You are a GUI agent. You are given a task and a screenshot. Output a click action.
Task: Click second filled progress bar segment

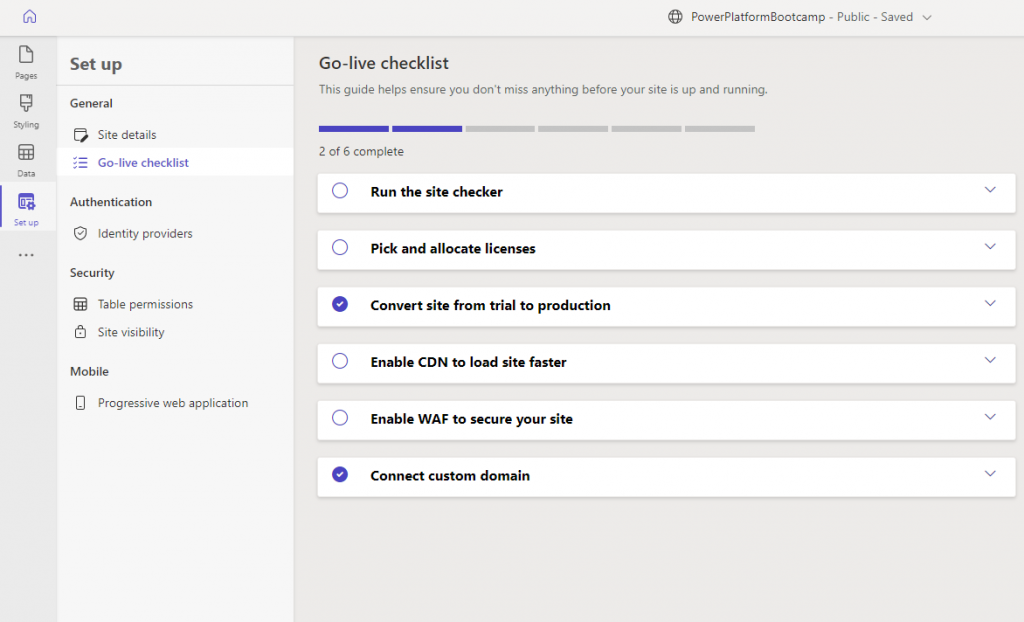427,129
